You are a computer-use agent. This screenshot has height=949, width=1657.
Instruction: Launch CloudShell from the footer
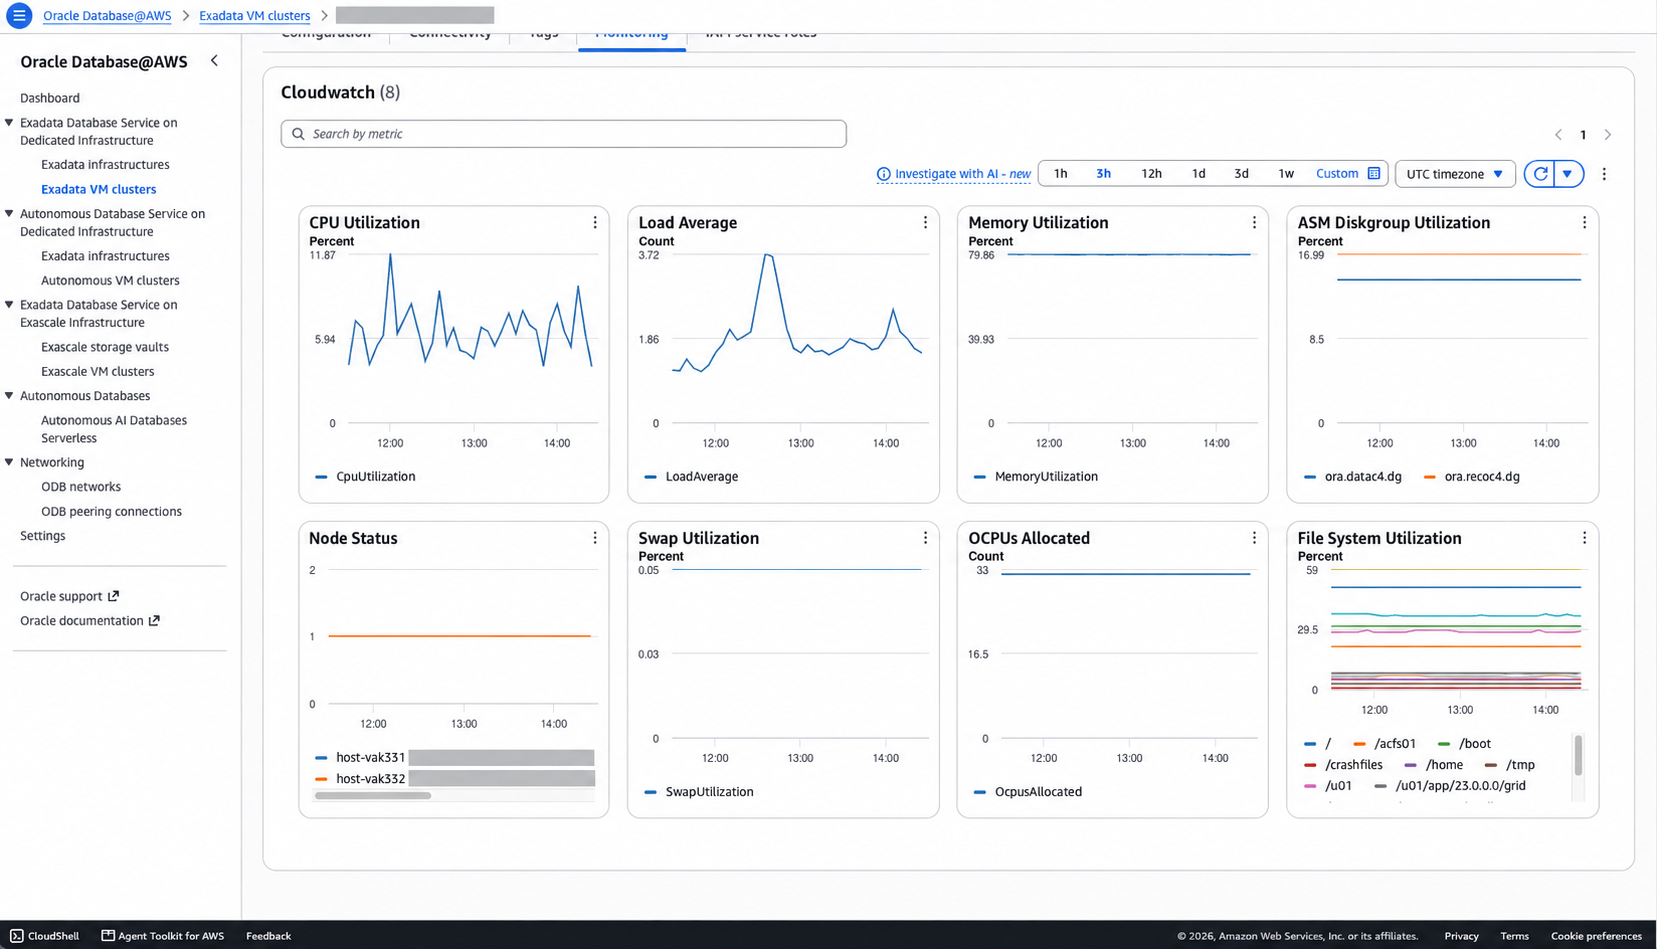(x=45, y=936)
